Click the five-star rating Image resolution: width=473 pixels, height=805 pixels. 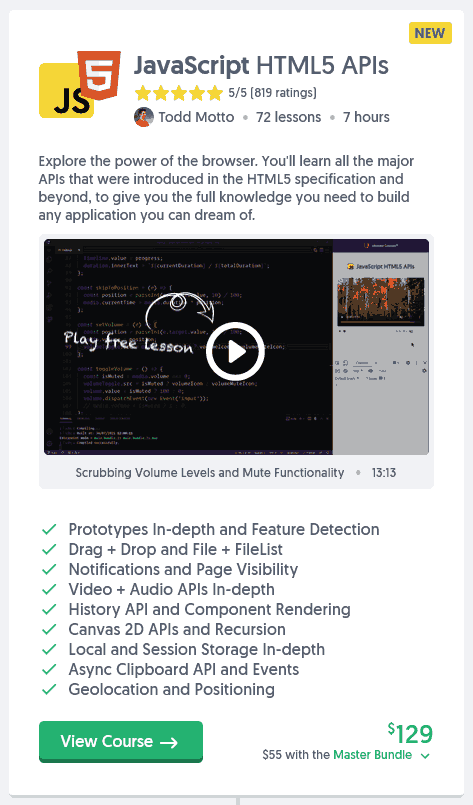click(179, 93)
